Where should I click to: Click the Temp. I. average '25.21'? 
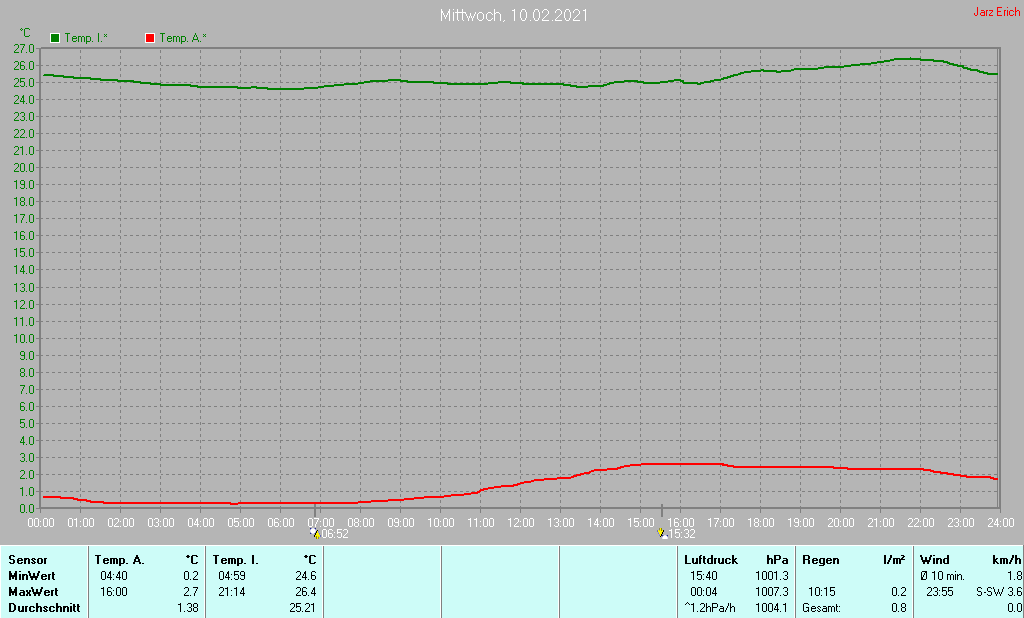click(302, 608)
